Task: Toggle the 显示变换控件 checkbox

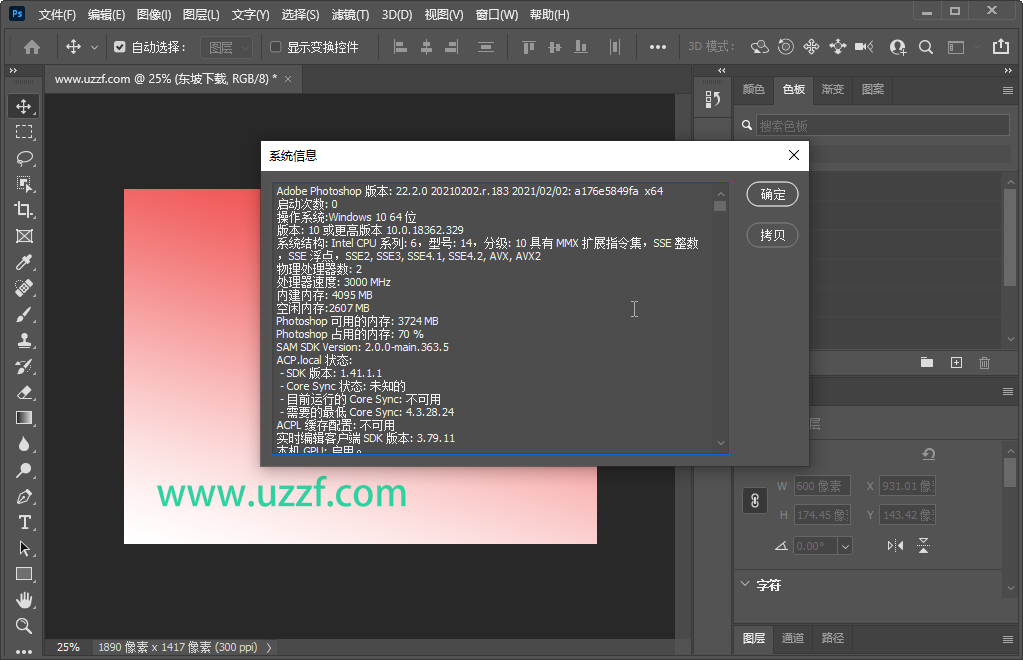Action: 275,47
